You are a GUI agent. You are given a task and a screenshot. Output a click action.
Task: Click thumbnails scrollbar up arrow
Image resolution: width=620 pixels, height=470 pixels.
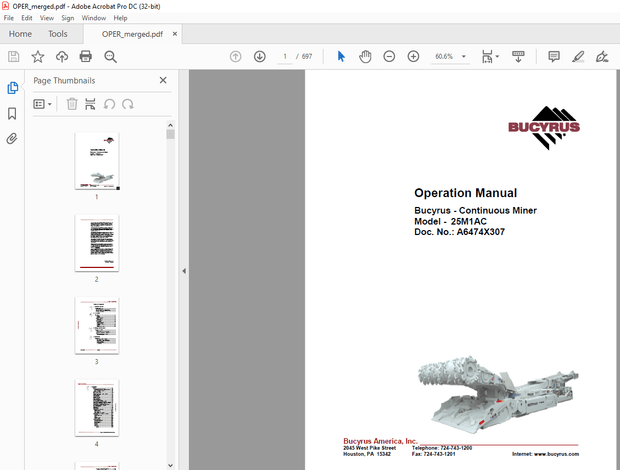(x=170, y=125)
